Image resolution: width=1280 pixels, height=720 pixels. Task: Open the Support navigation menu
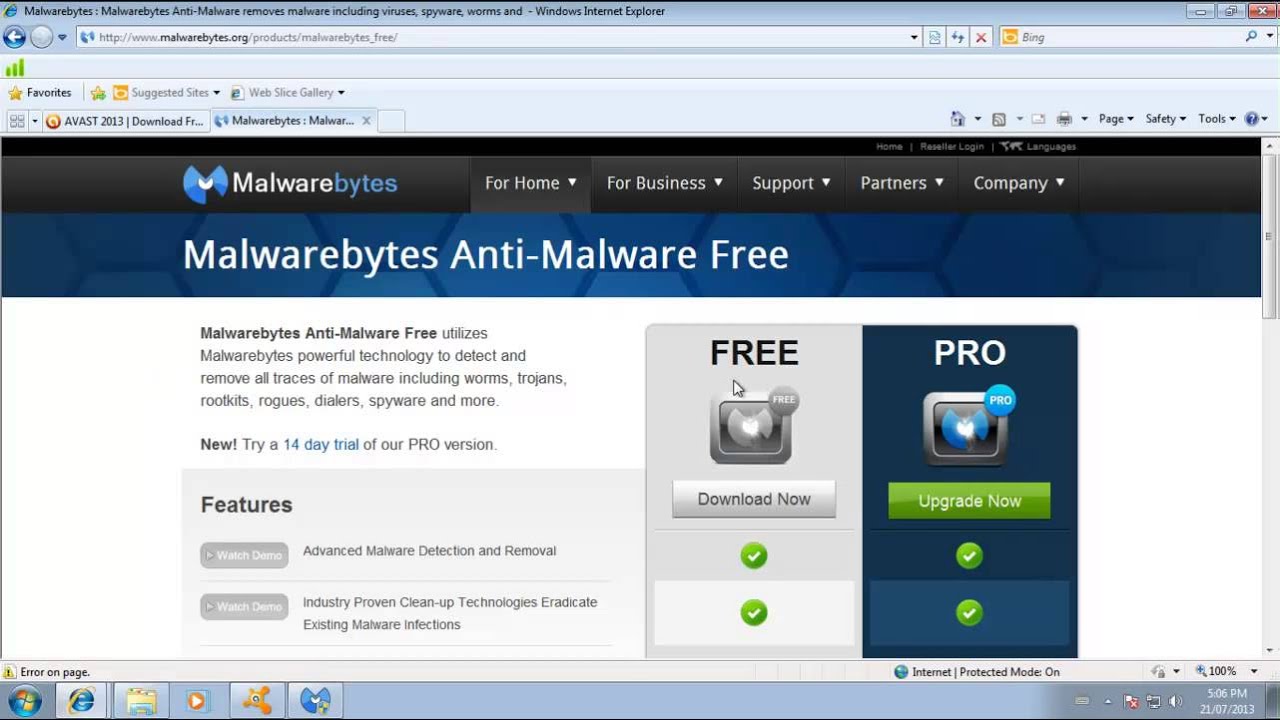tap(792, 183)
